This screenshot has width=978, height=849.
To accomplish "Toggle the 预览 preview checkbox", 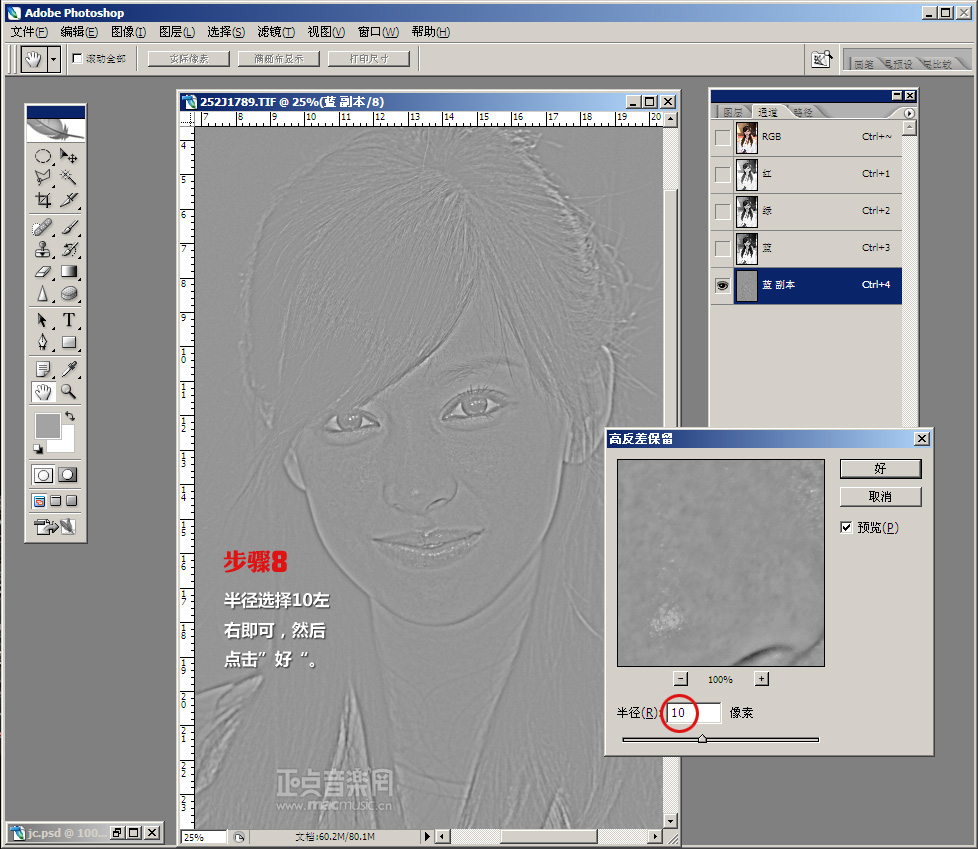I will tap(847, 527).
